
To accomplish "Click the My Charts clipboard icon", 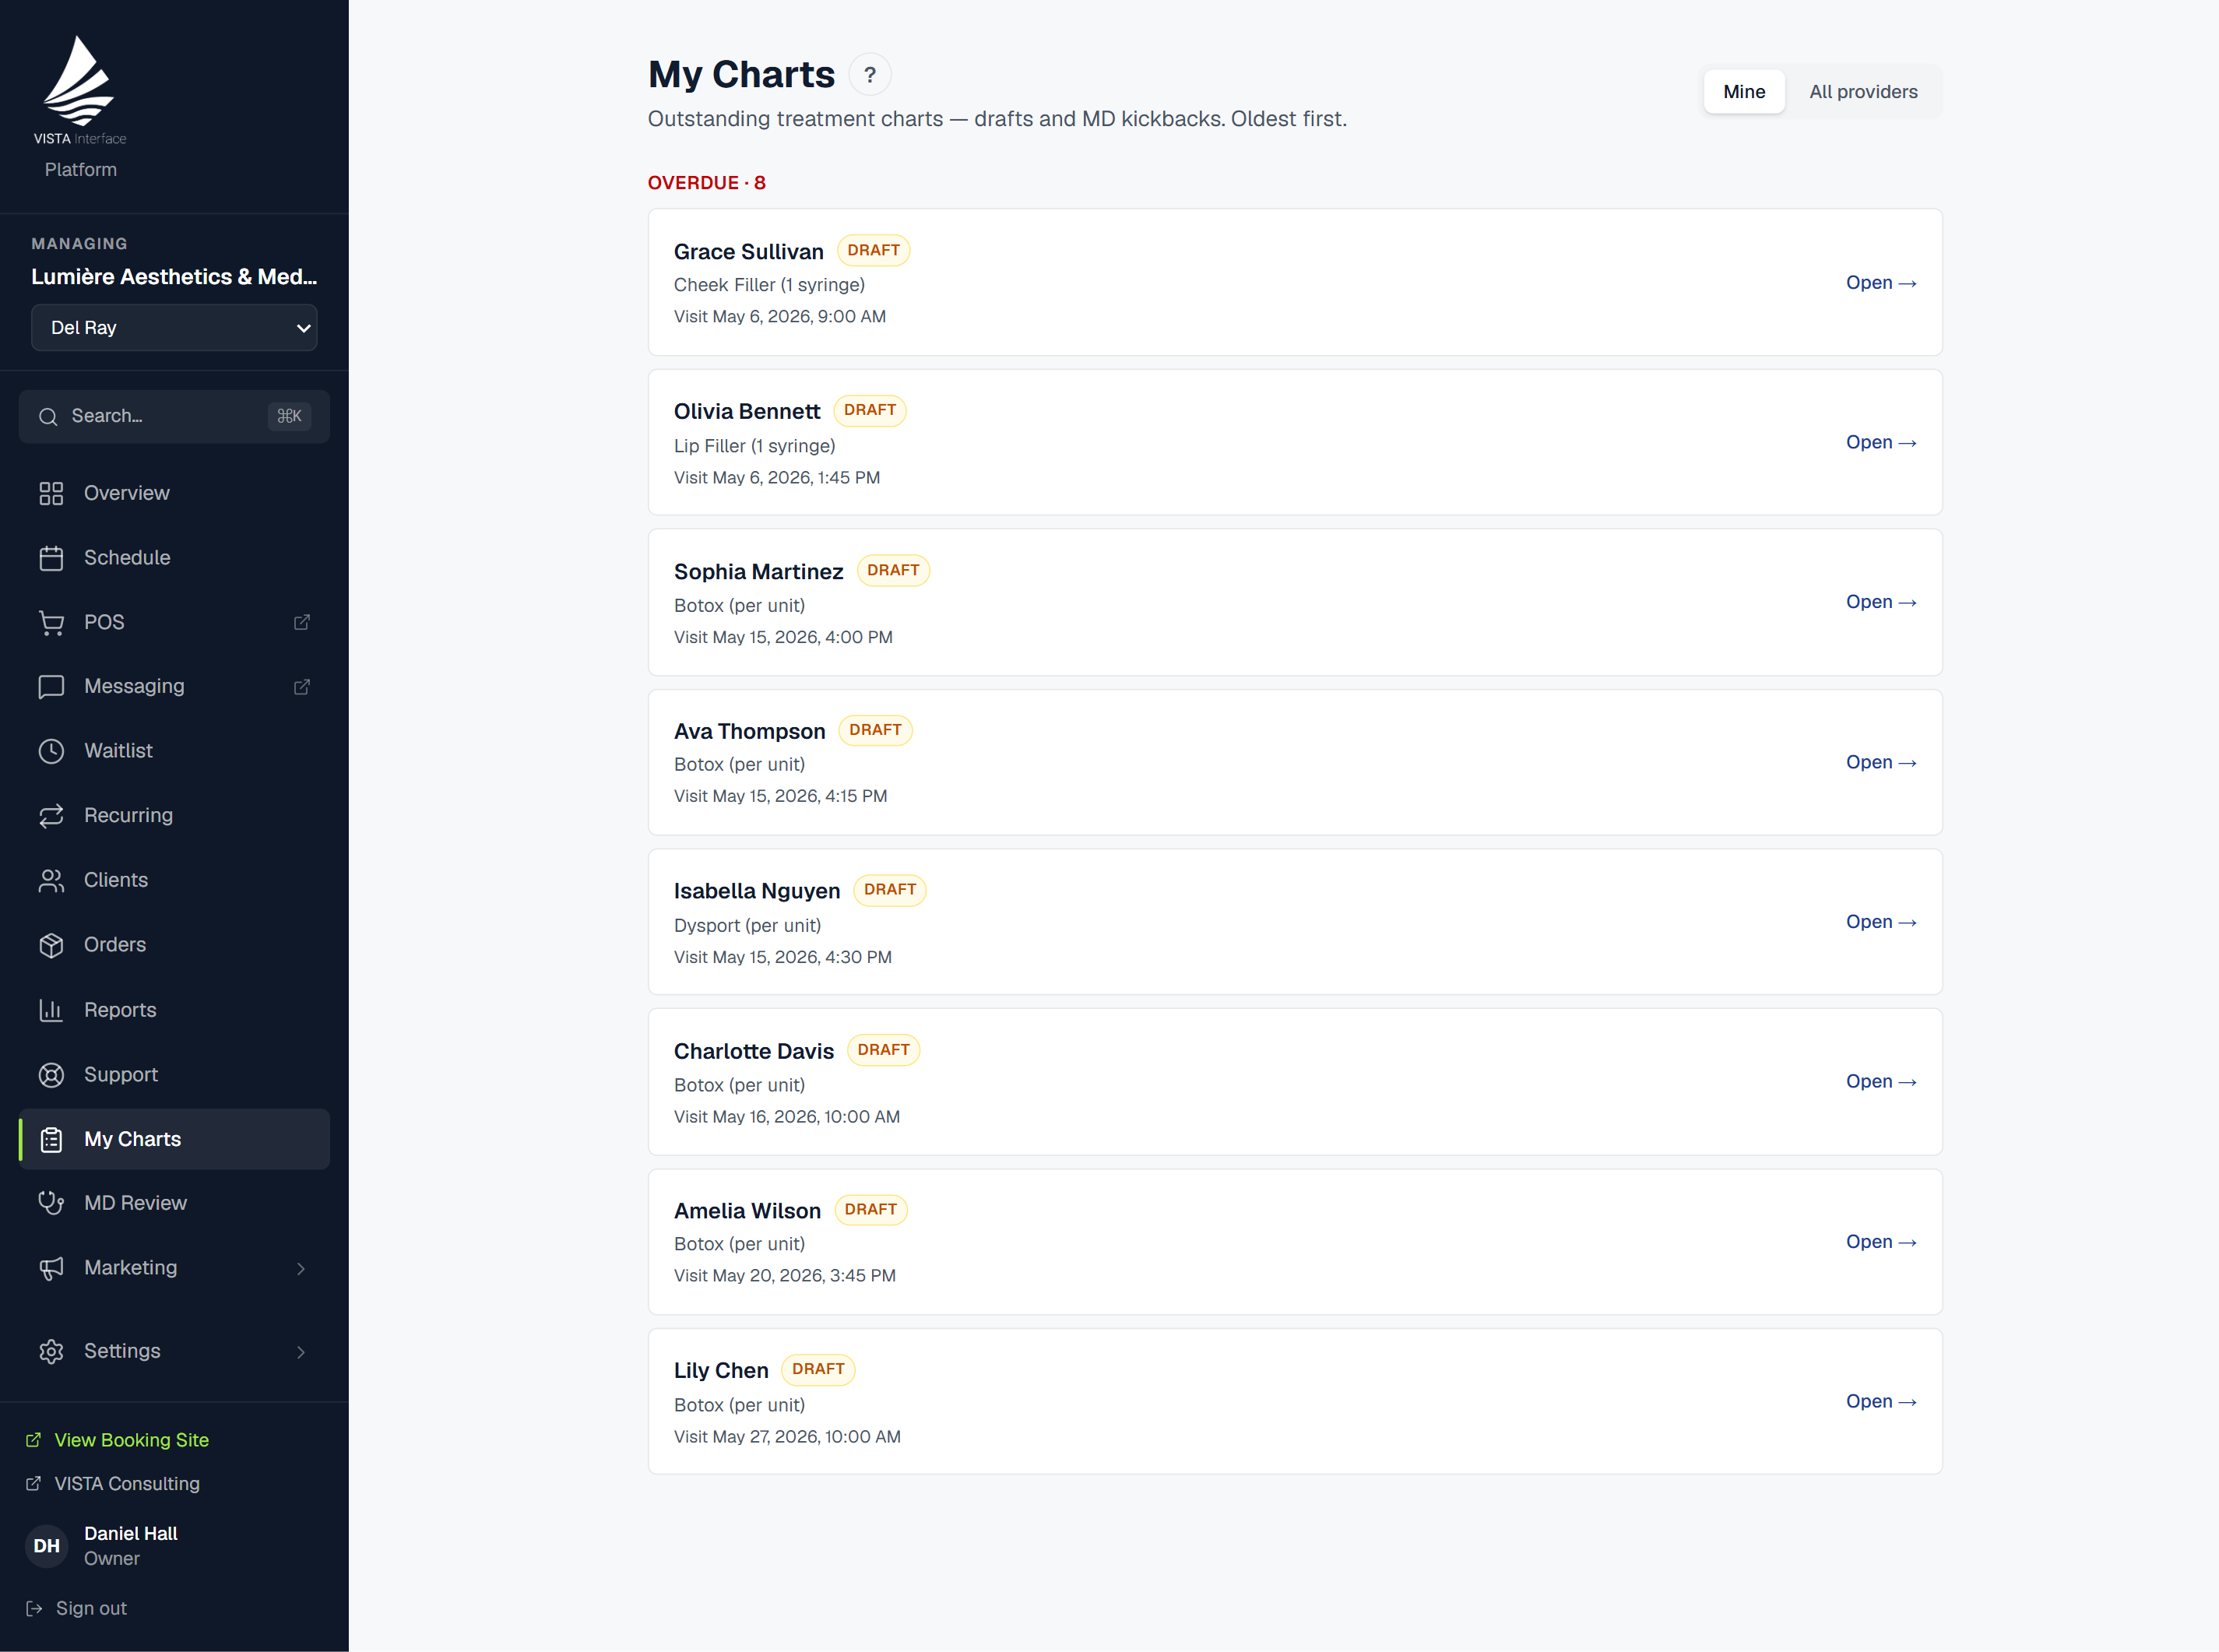I will point(51,1139).
